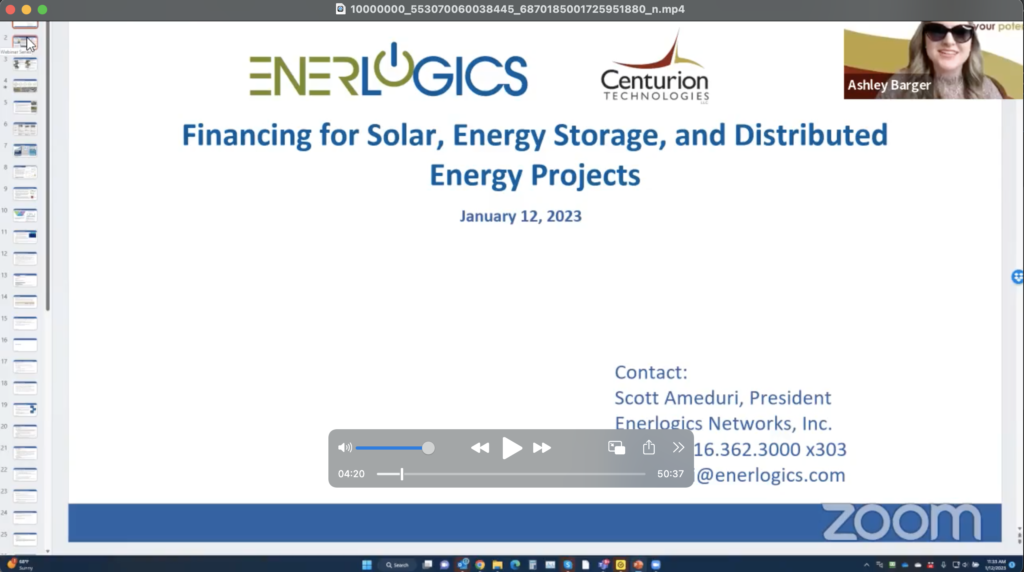The height and width of the screenshot is (572, 1024).
Task: Select slide 19 thumbnail
Action: coord(25,409)
